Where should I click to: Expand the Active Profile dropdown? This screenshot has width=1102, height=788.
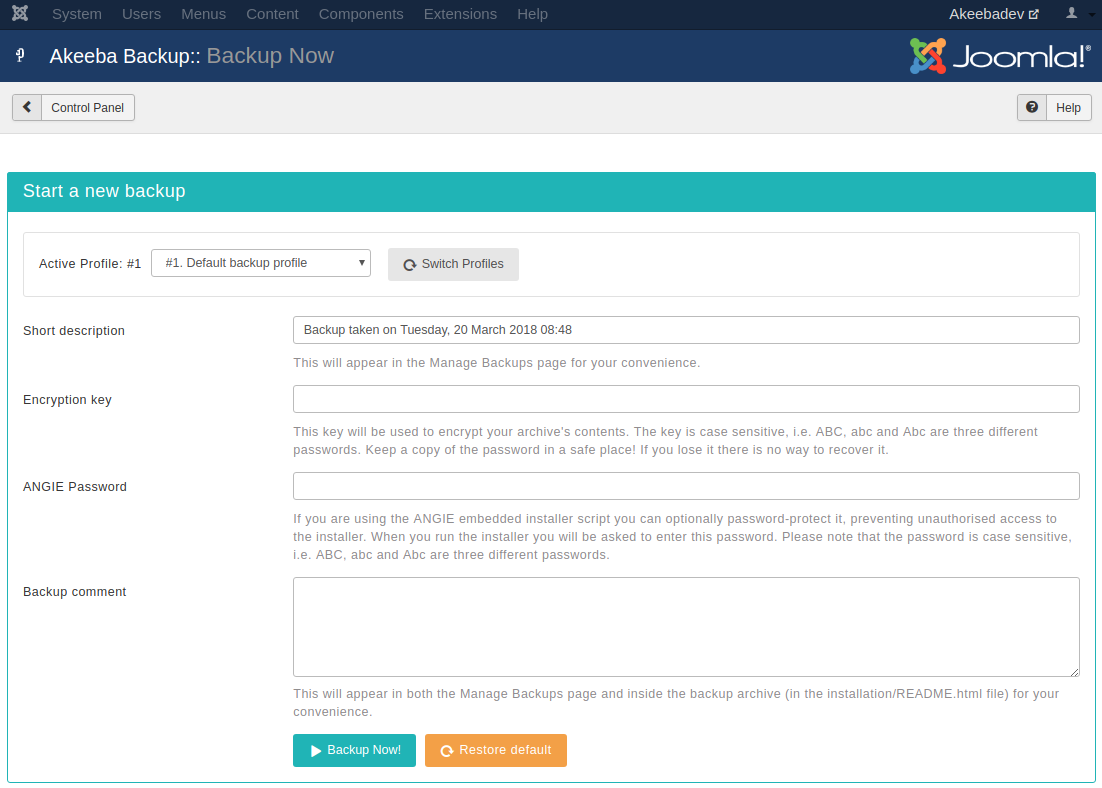click(x=261, y=263)
